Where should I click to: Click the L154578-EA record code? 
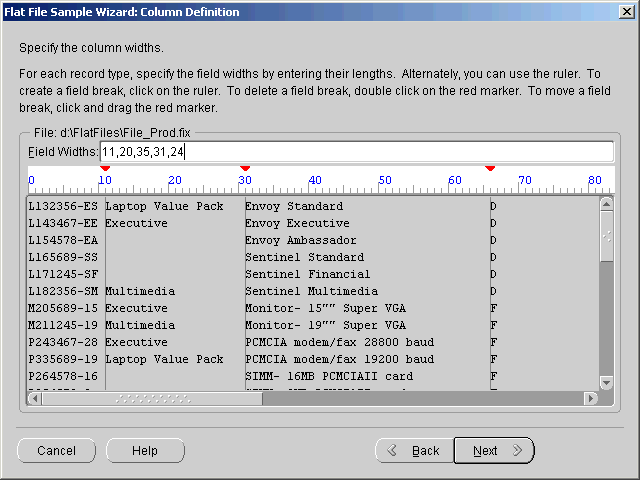click(x=63, y=240)
